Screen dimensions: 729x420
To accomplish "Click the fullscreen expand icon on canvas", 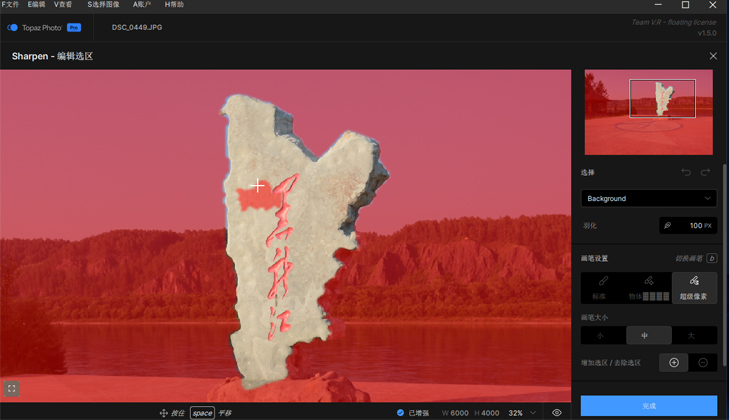I will pyautogui.click(x=12, y=388).
